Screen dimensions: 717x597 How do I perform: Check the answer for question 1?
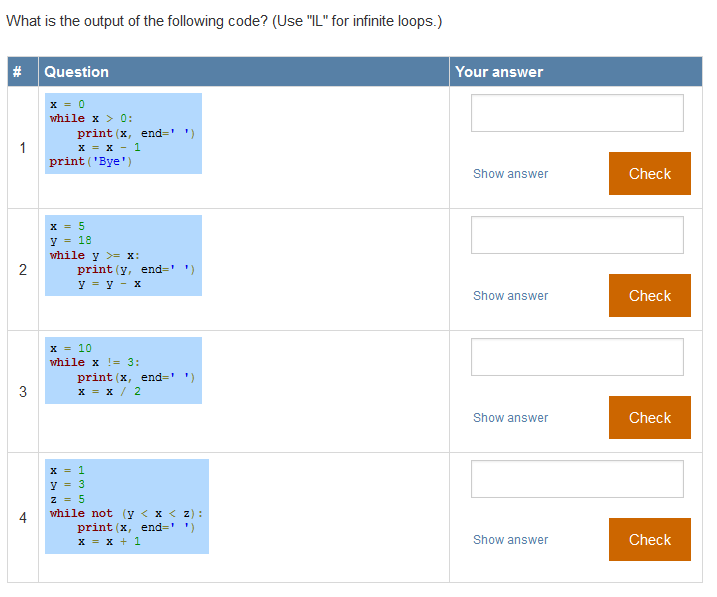[x=650, y=174]
